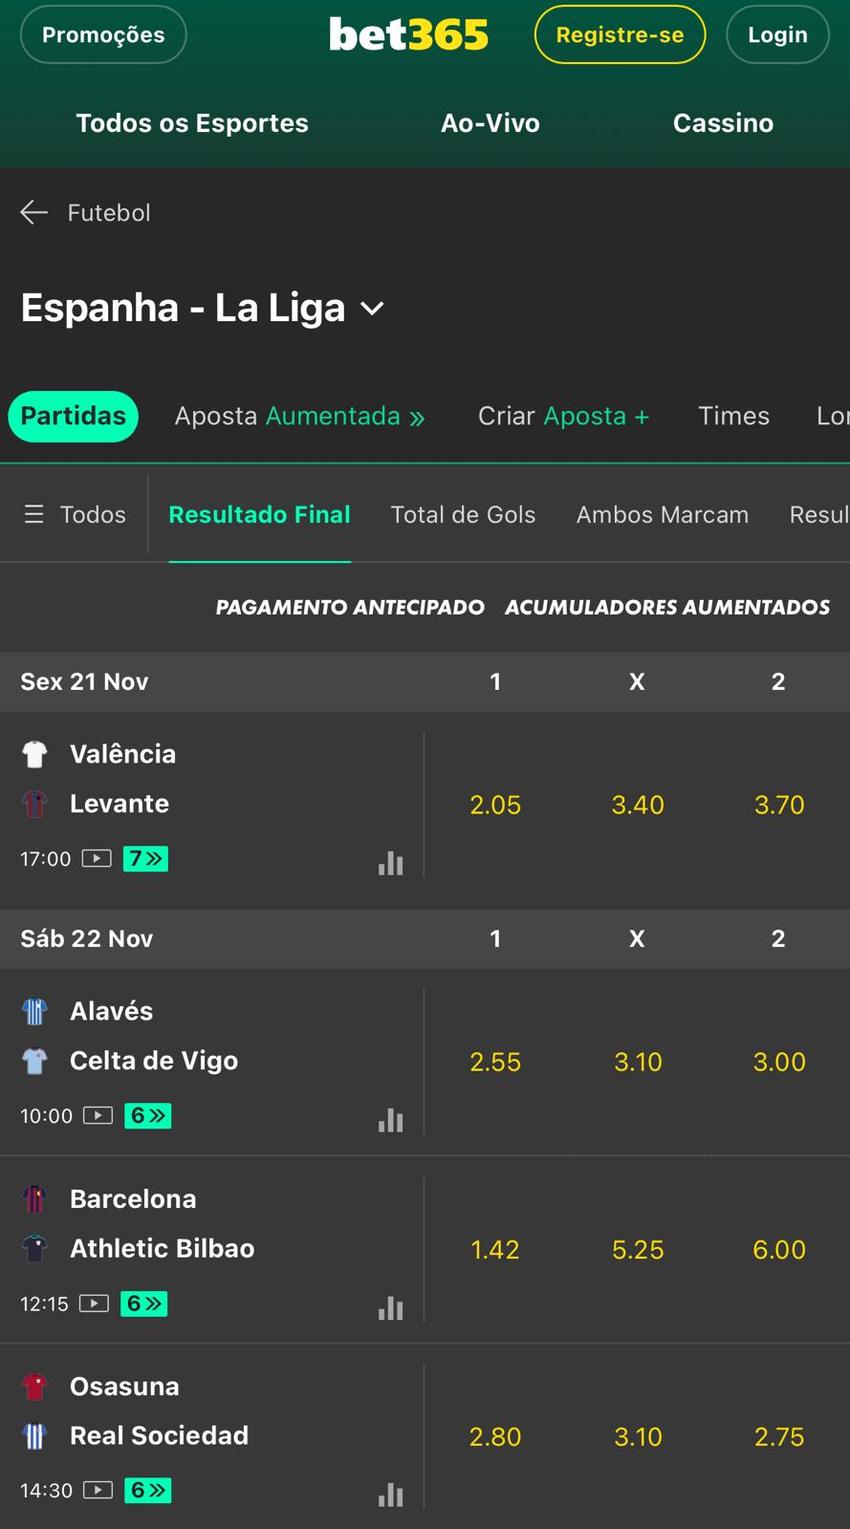
Task: Open the filter icon beside Todos
Action: pos(34,513)
